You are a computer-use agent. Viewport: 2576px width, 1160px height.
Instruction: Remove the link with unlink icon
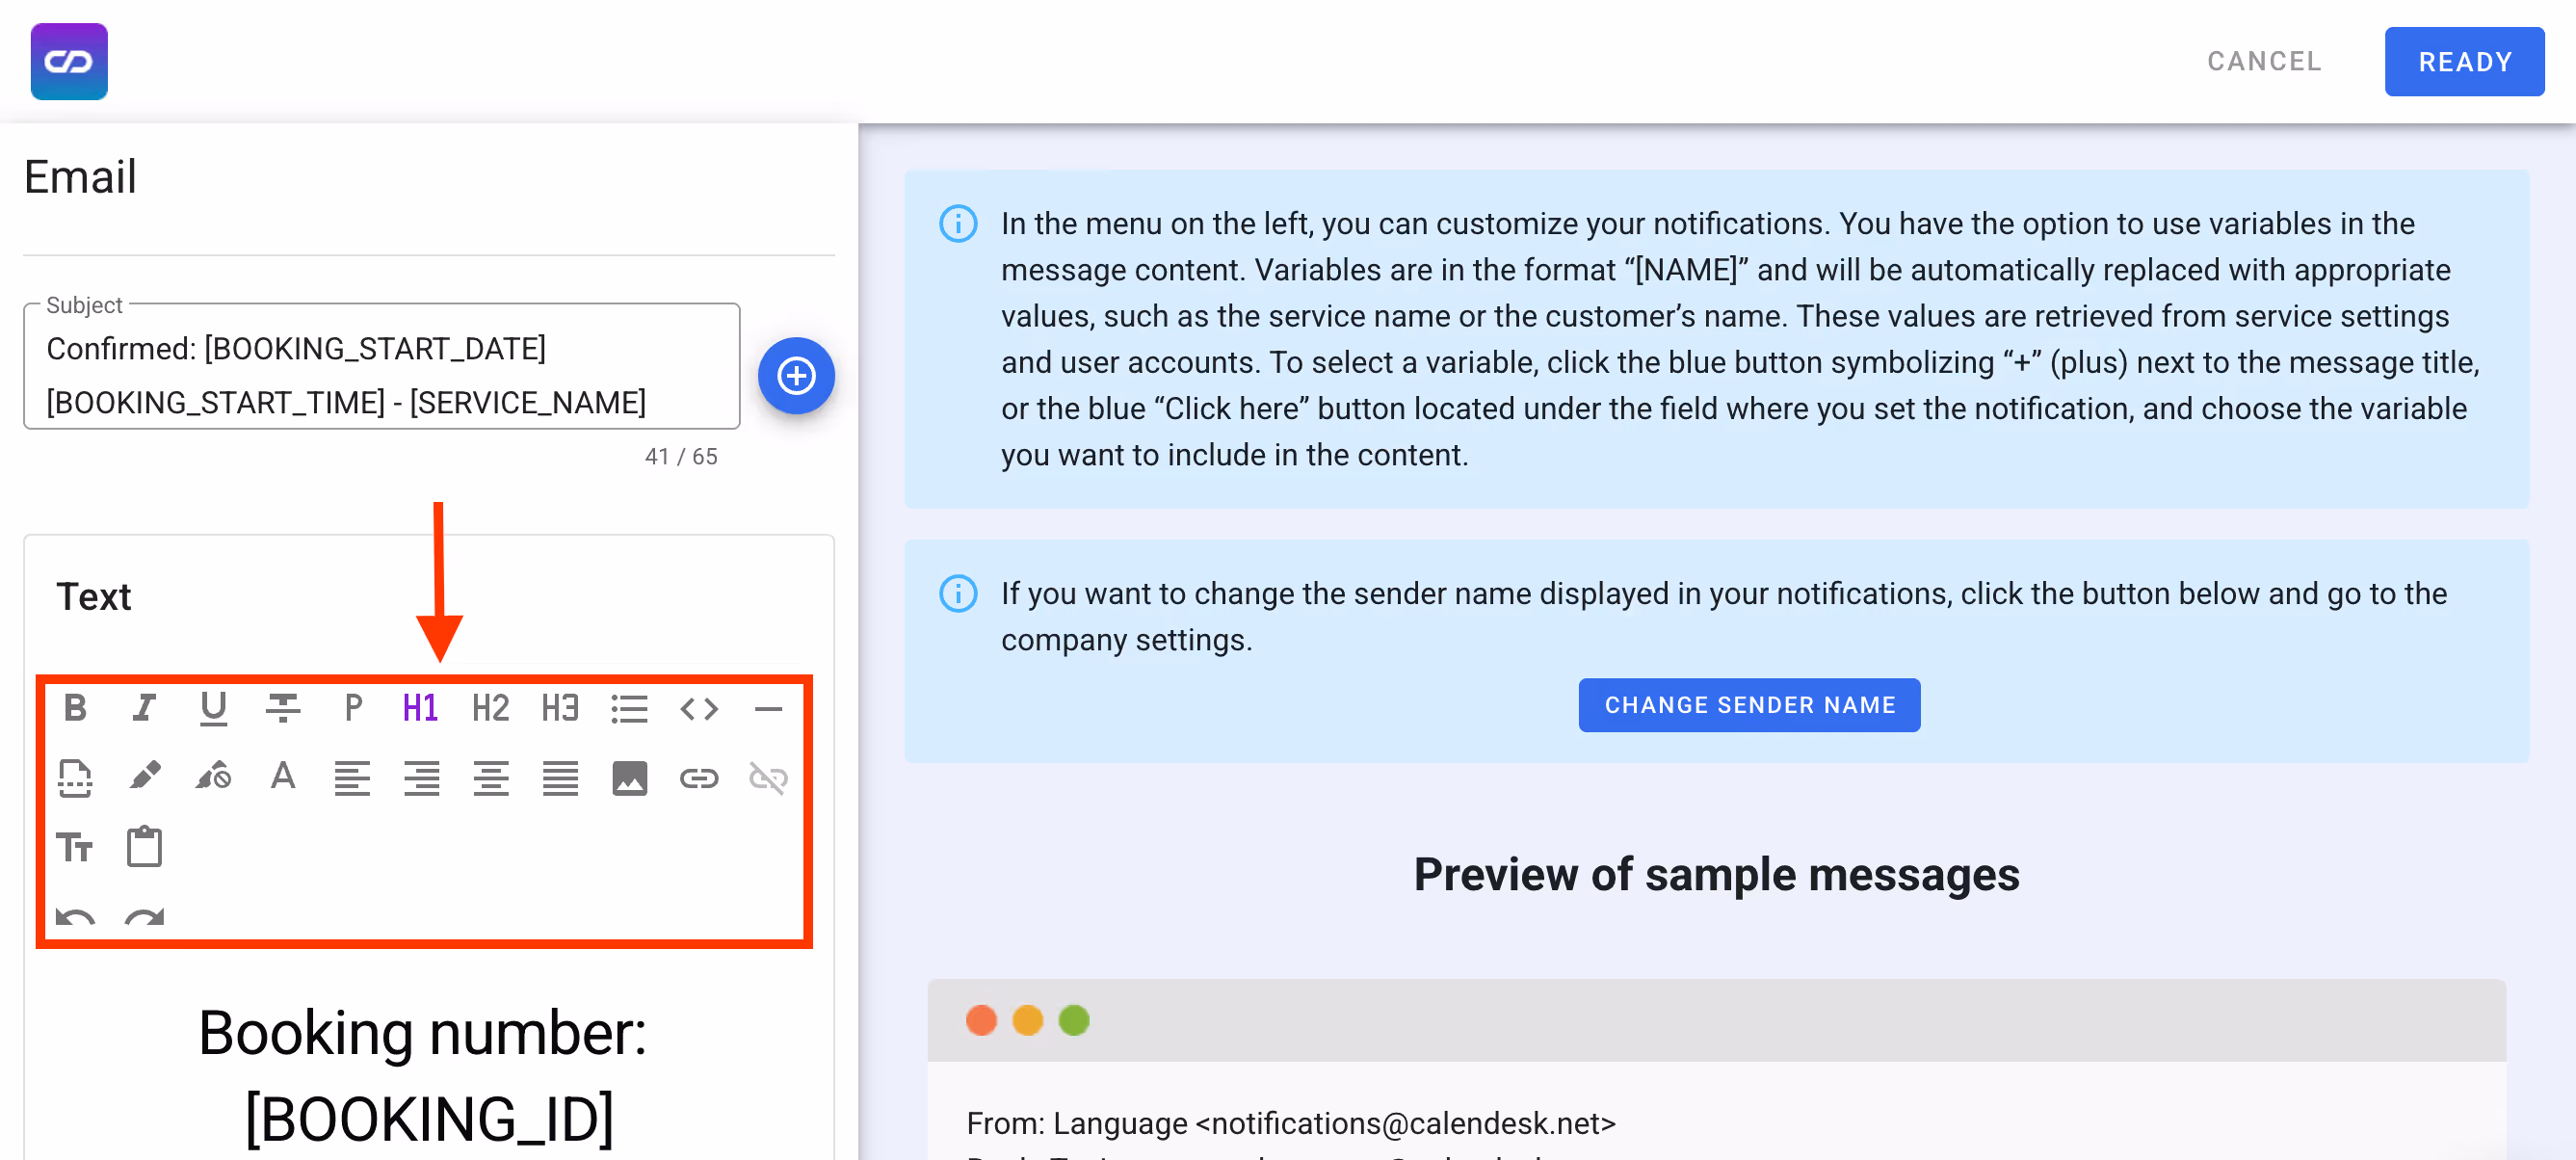click(x=768, y=777)
